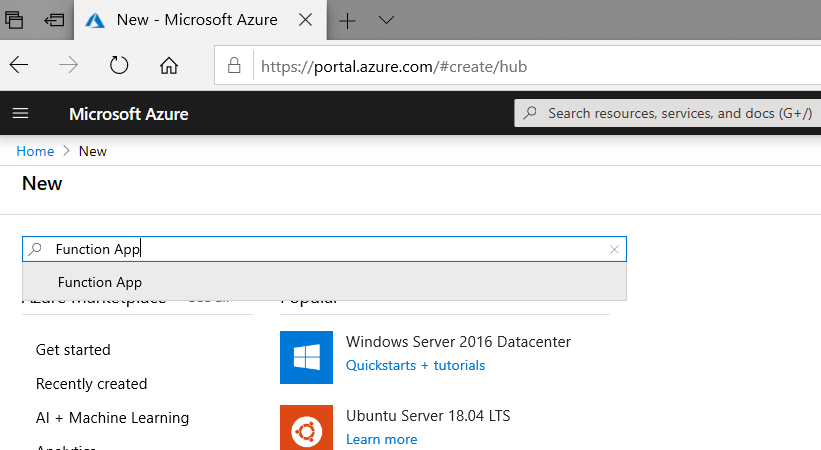Go to browser home page icon
The height and width of the screenshot is (450, 821).
(x=169, y=65)
